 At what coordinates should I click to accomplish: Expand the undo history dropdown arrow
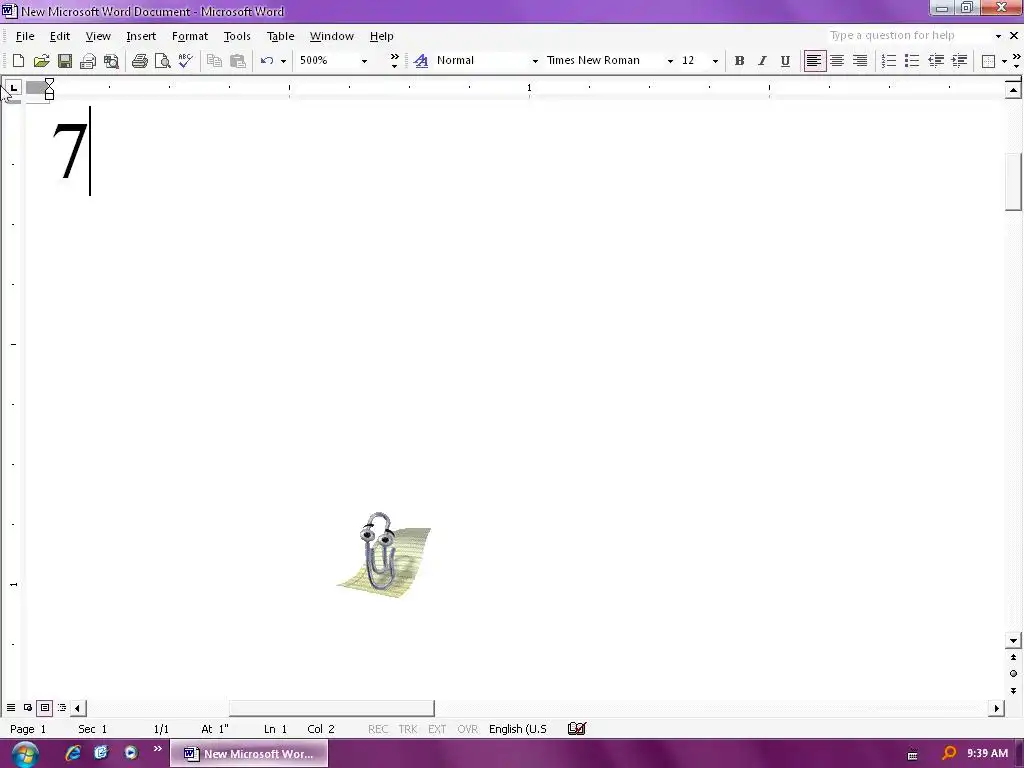pos(283,61)
